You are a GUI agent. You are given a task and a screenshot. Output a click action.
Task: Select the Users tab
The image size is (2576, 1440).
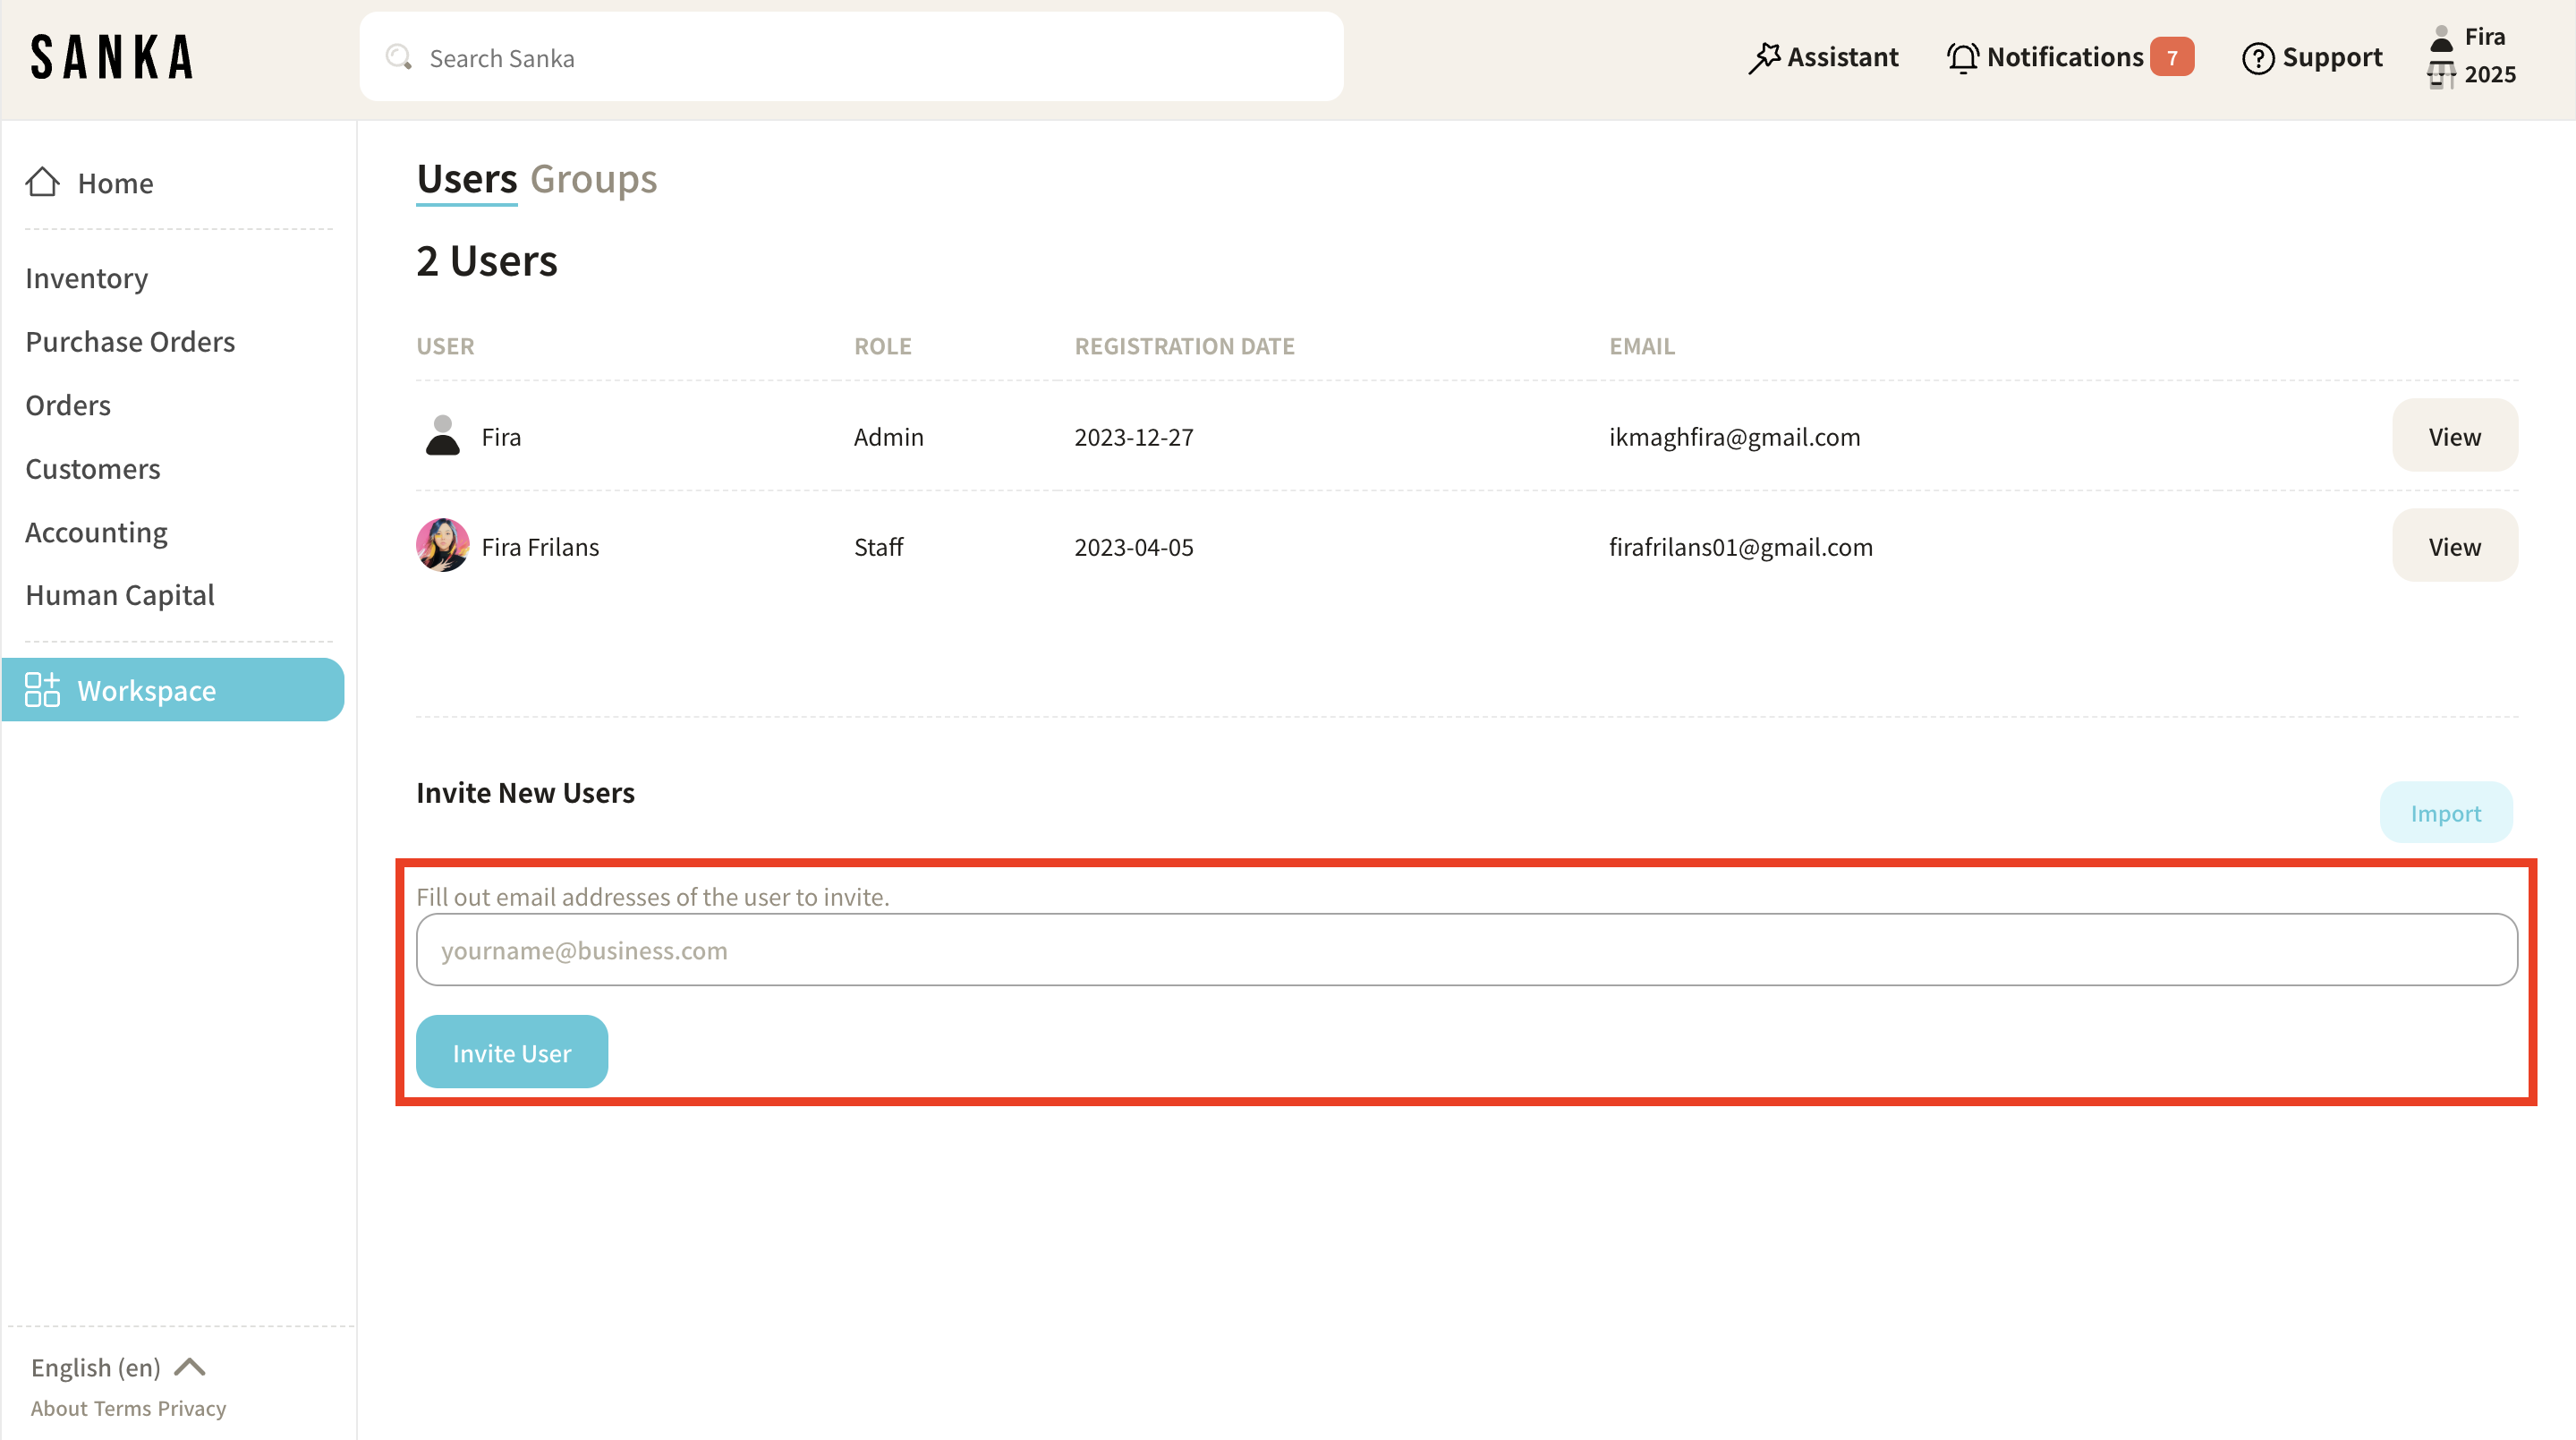click(466, 179)
